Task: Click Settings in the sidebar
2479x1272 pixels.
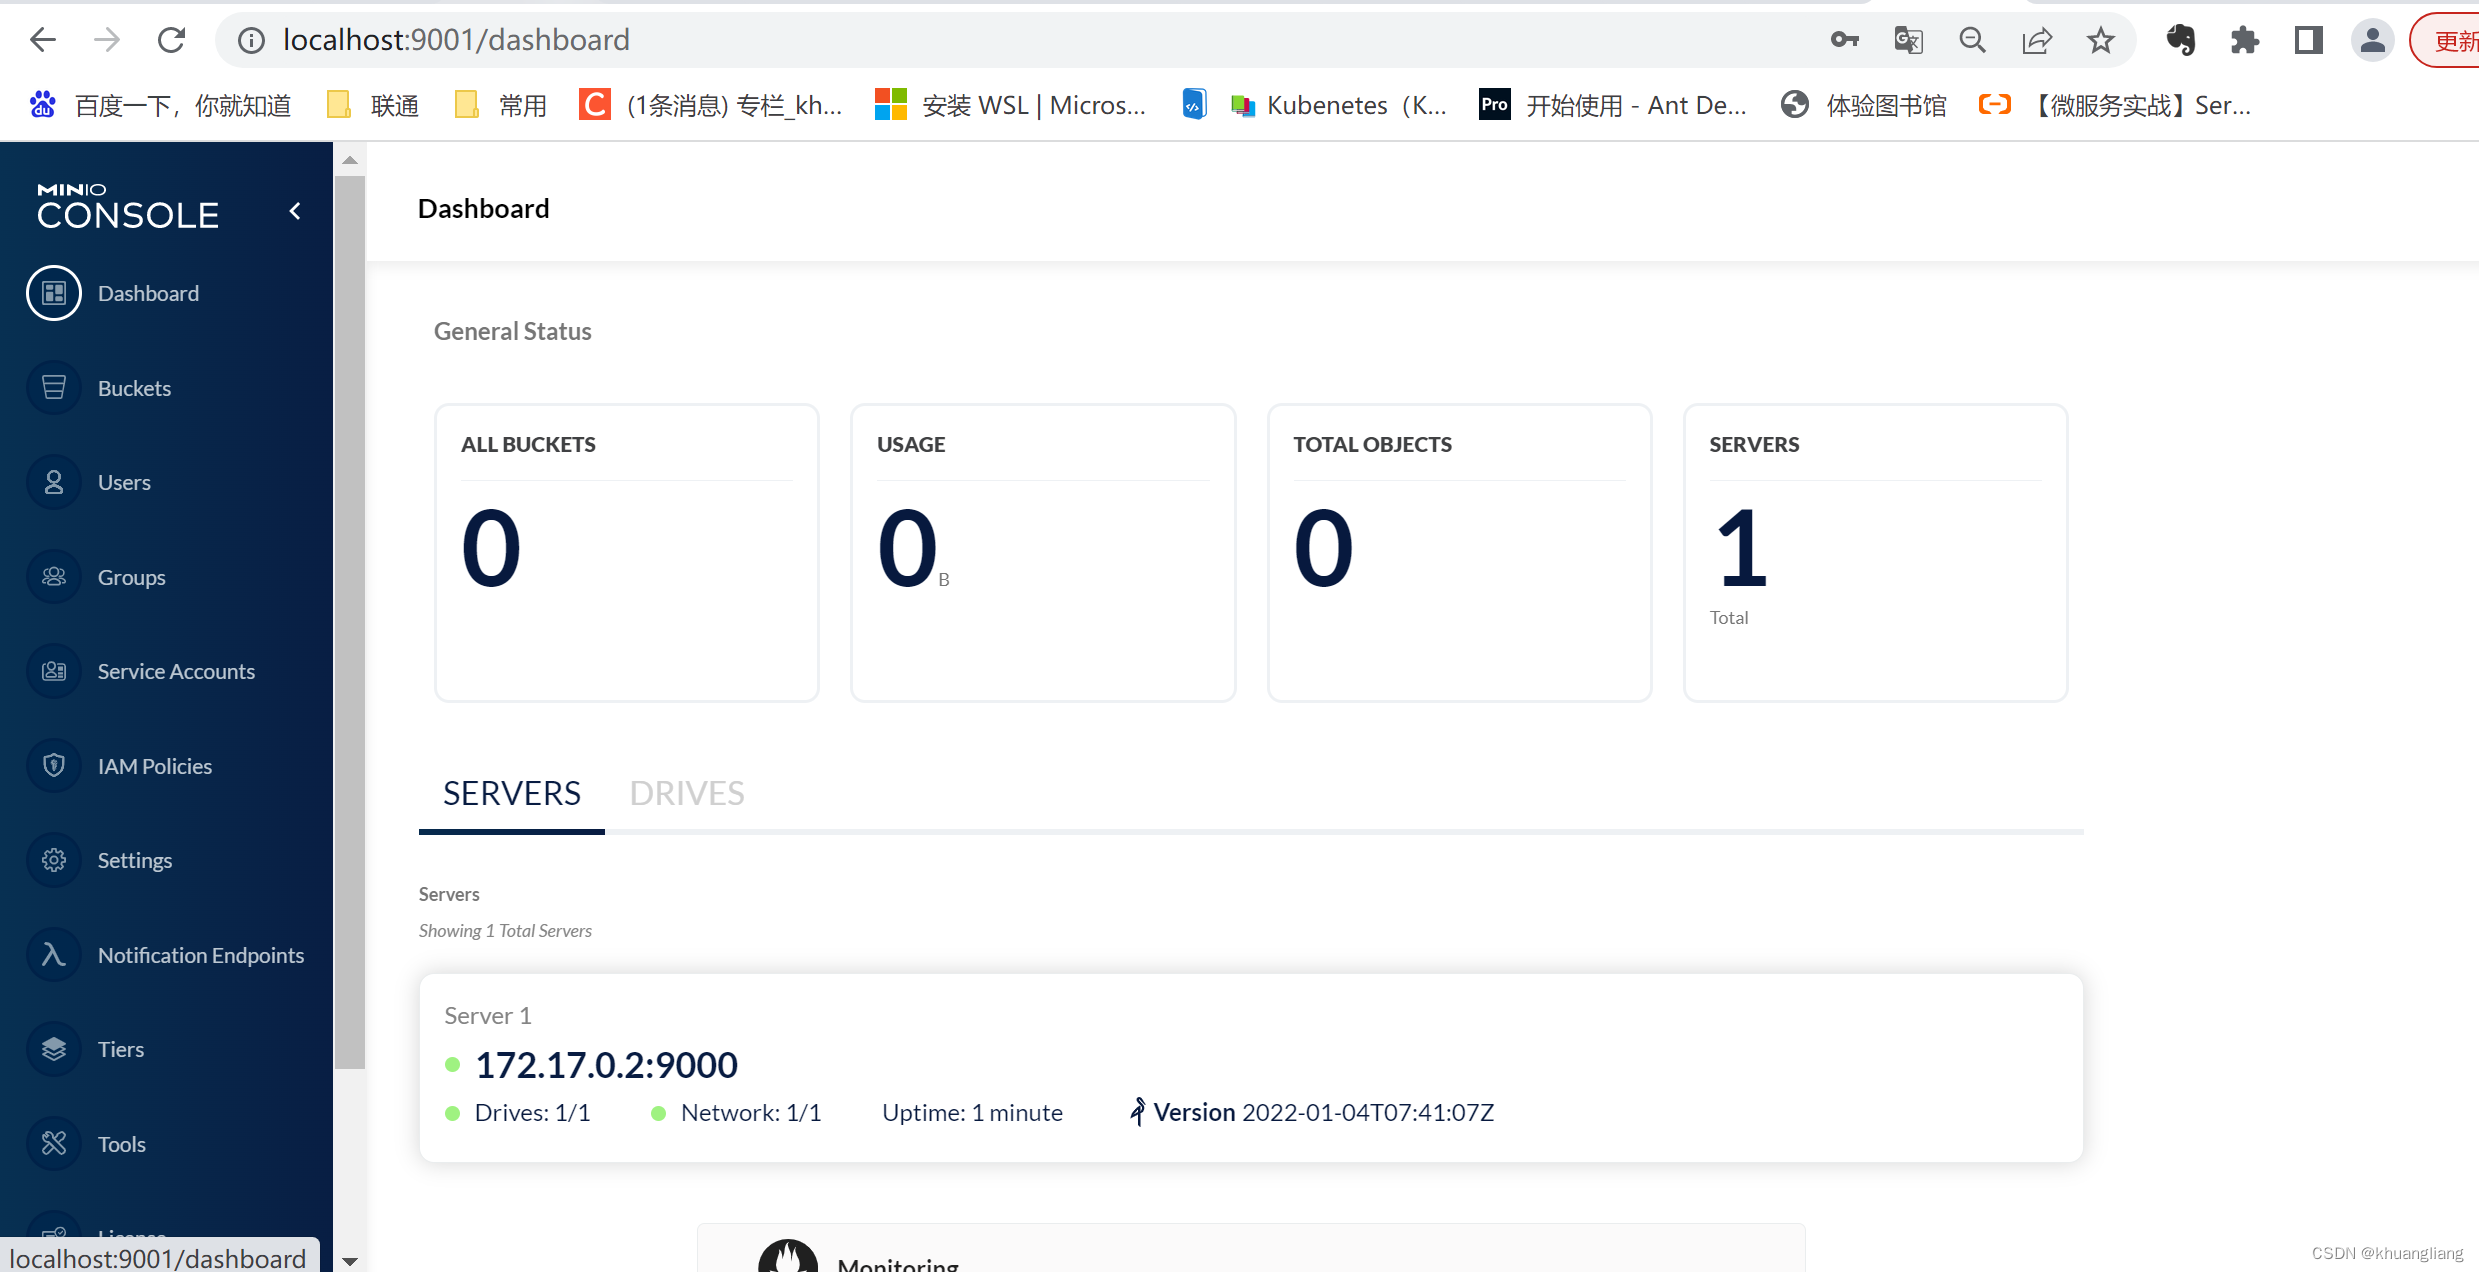Action: [136, 860]
